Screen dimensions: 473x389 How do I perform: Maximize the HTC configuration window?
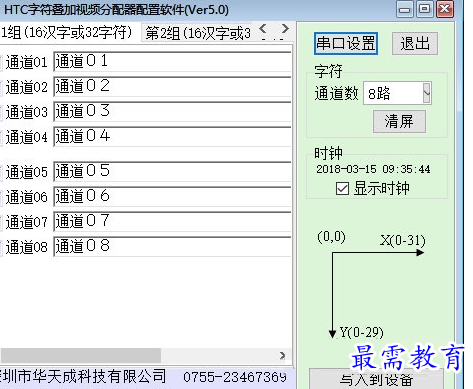[424, 9]
